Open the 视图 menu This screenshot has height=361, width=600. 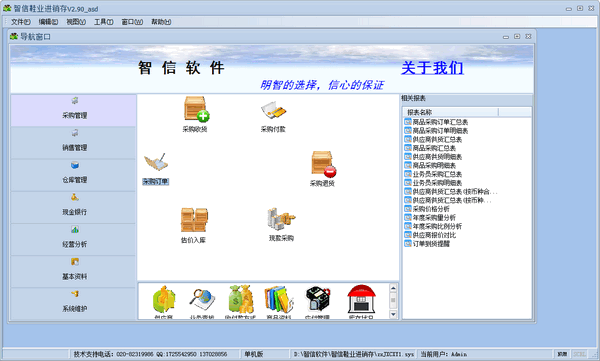(76, 22)
